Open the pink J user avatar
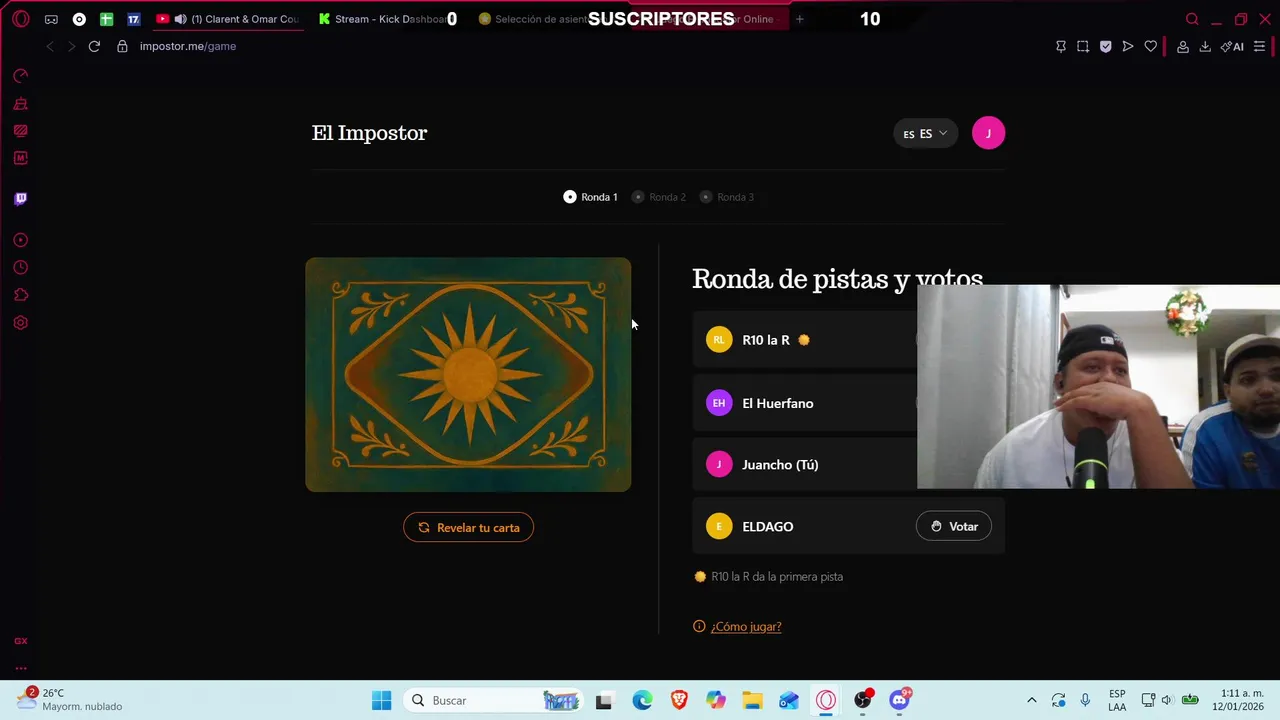 (988, 133)
